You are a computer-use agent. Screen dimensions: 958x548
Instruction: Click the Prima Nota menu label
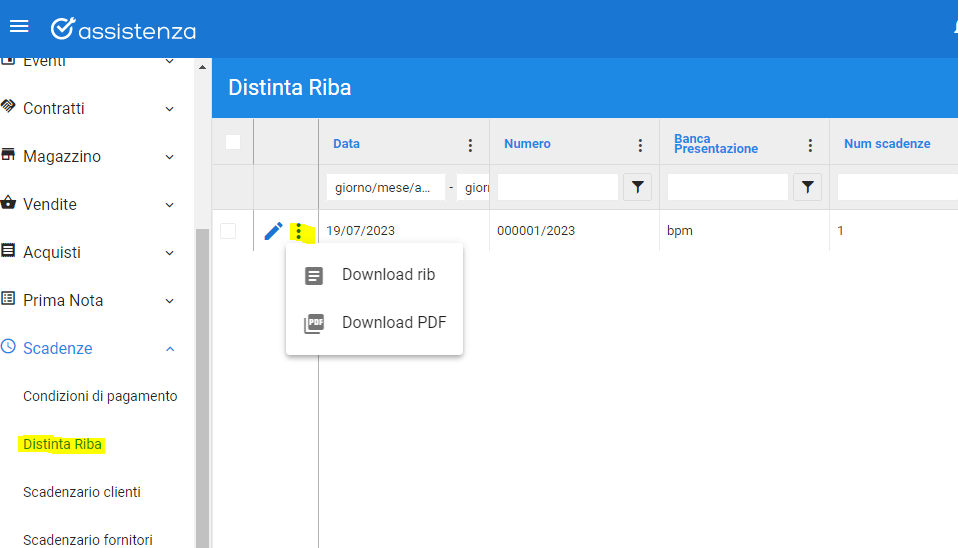coord(63,301)
